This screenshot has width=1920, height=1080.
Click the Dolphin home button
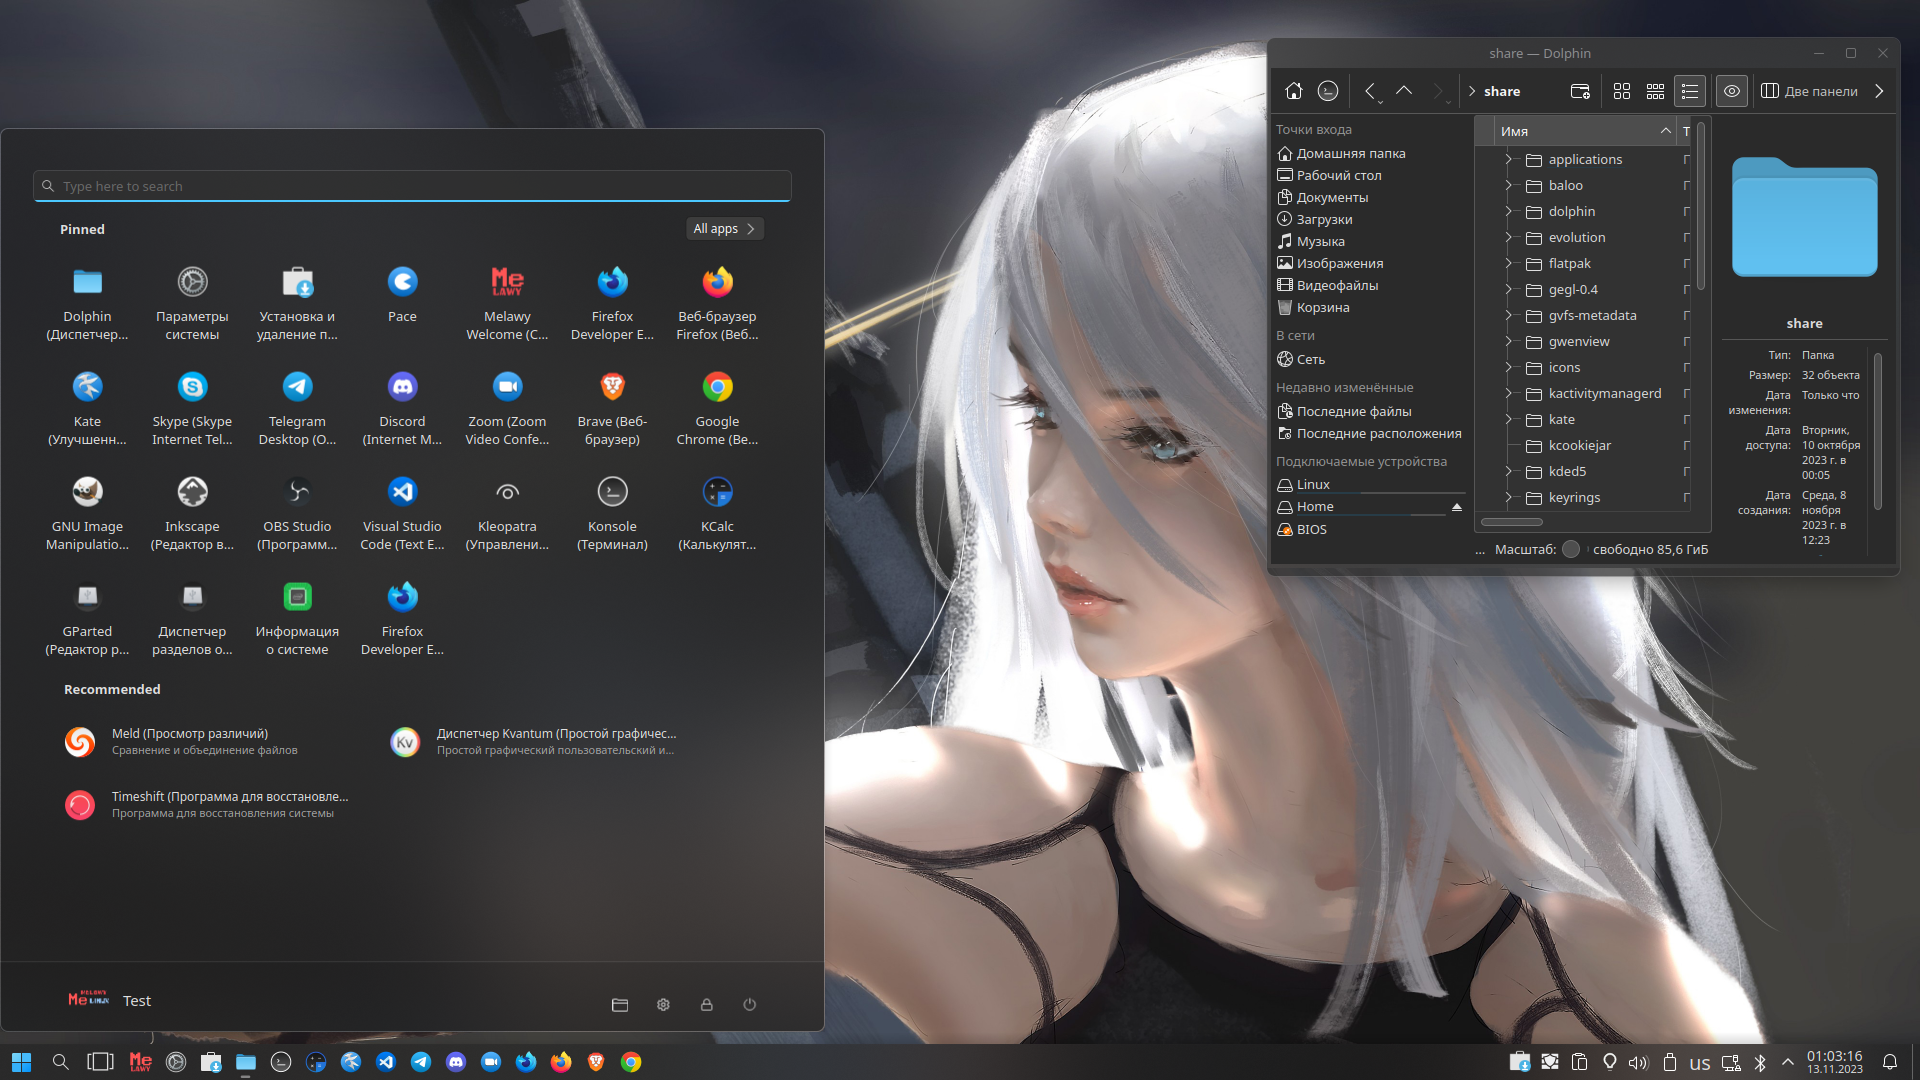pyautogui.click(x=1293, y=91)
